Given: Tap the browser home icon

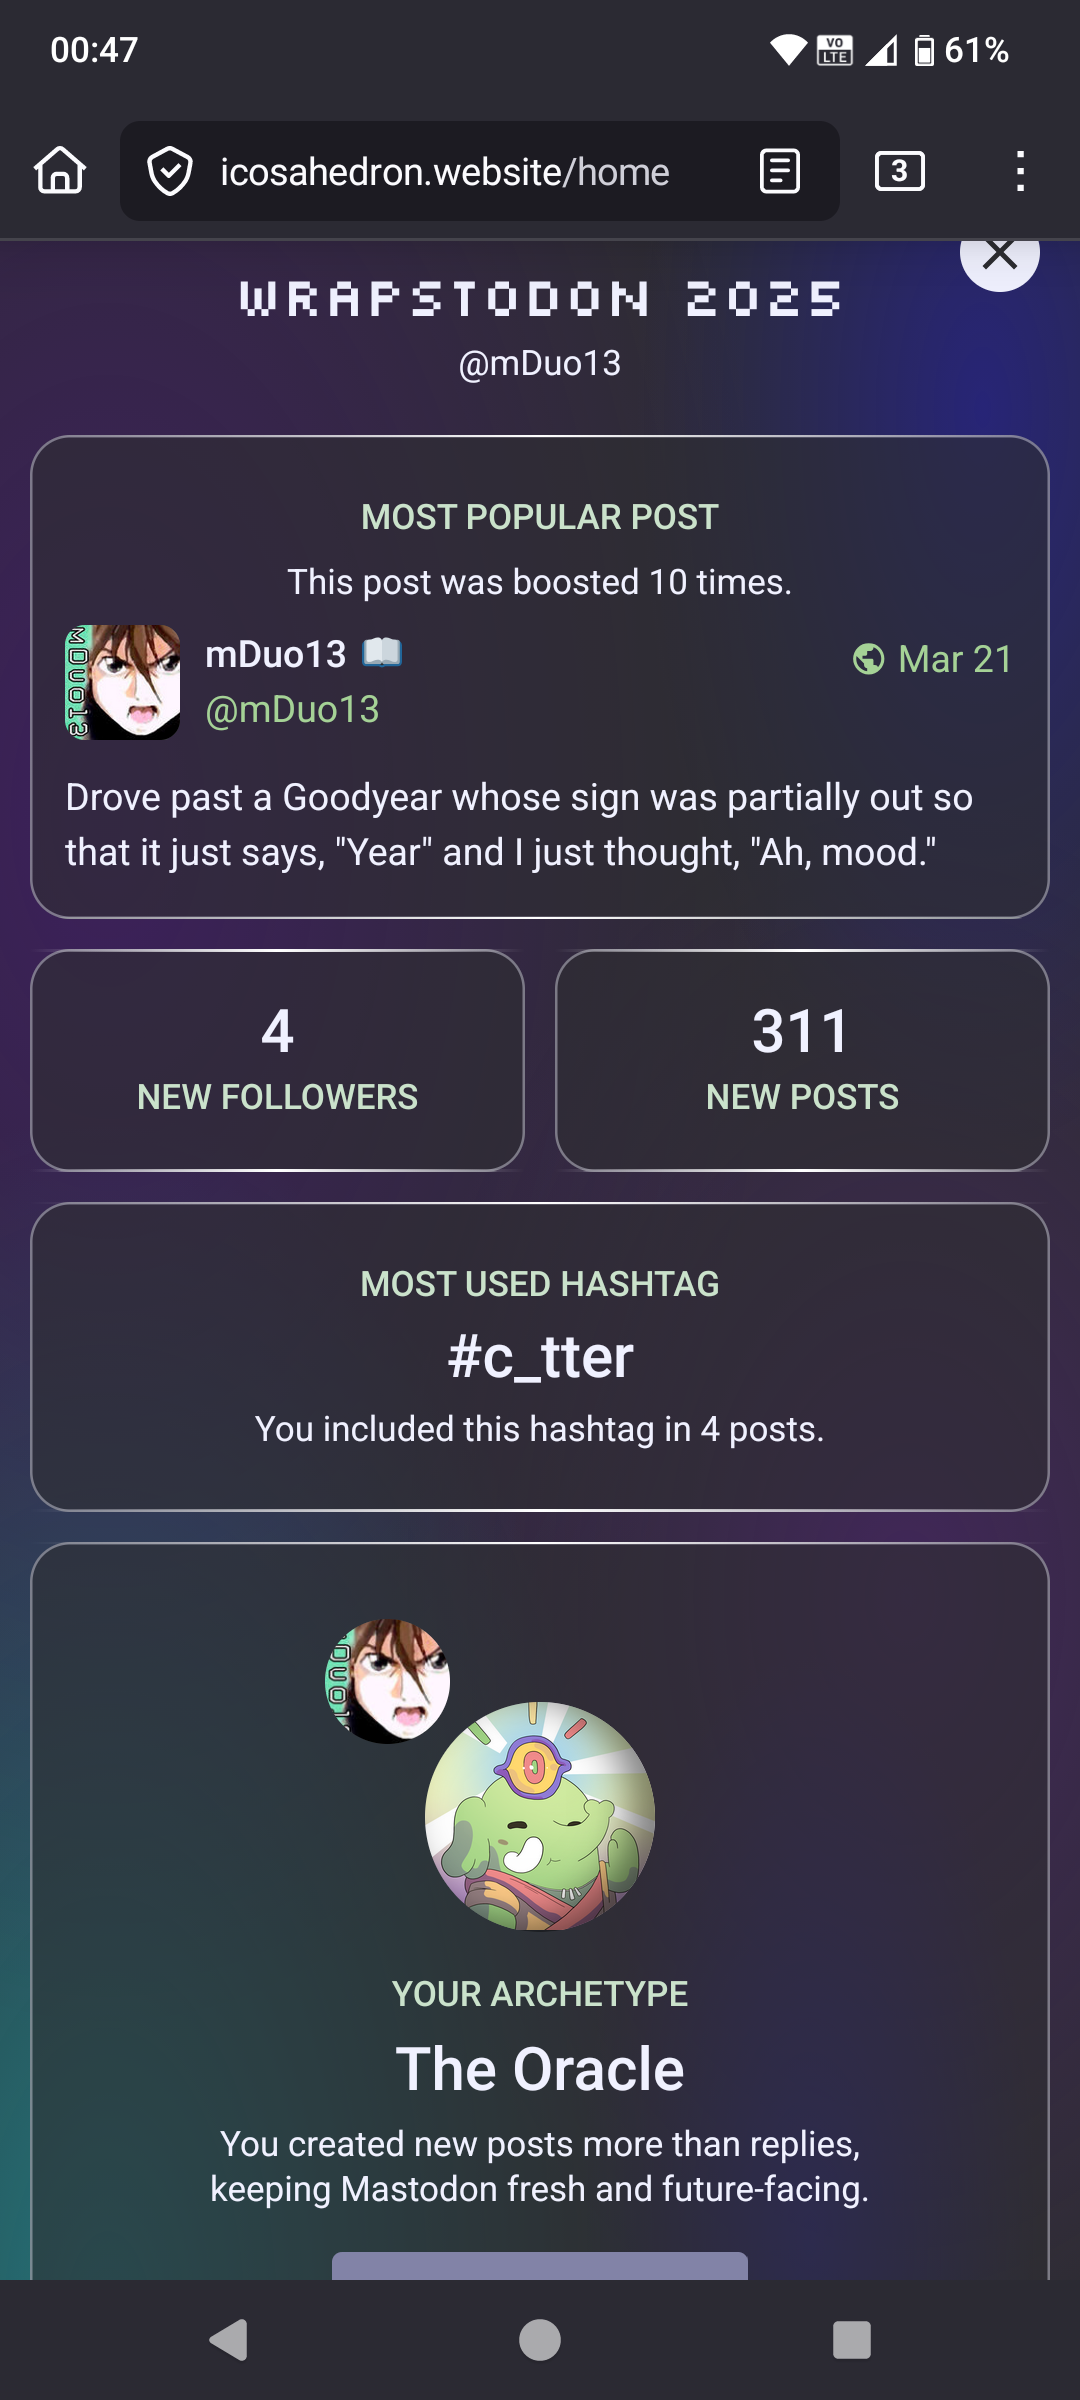Looking at the screenshot, I should point(60,171).
